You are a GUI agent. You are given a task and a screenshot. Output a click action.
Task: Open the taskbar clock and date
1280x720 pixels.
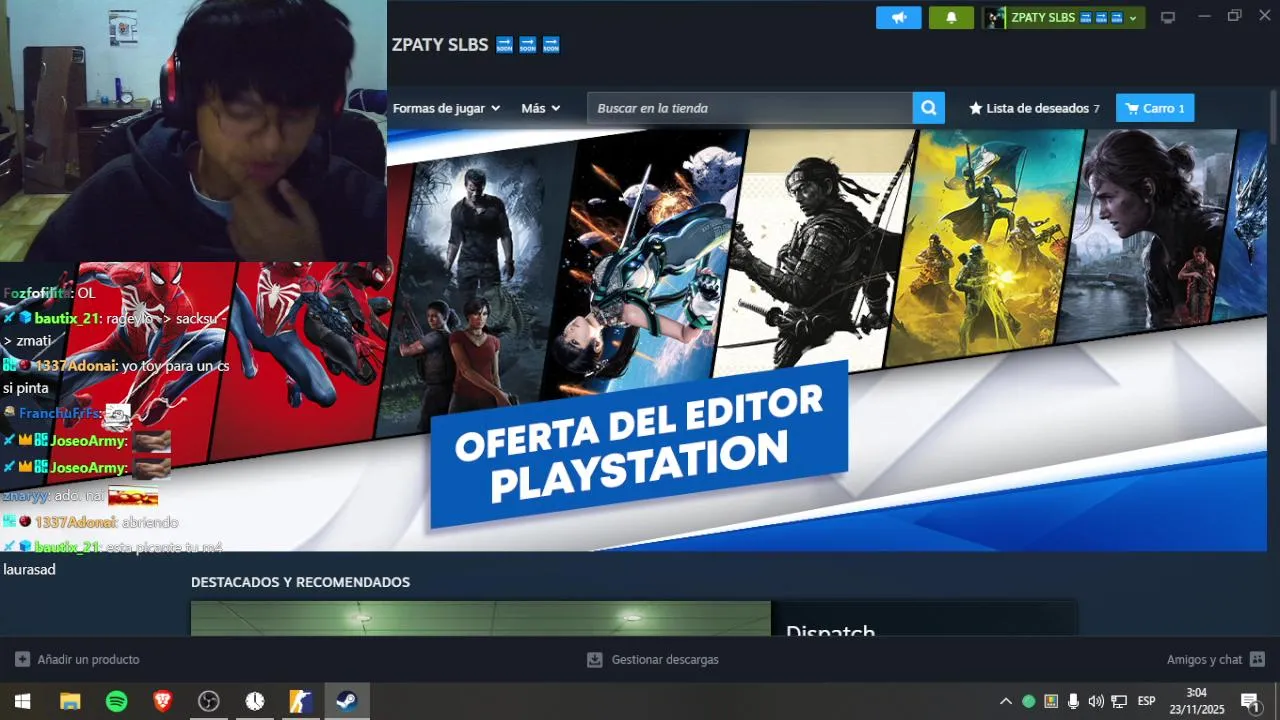tap(1197, 701)
